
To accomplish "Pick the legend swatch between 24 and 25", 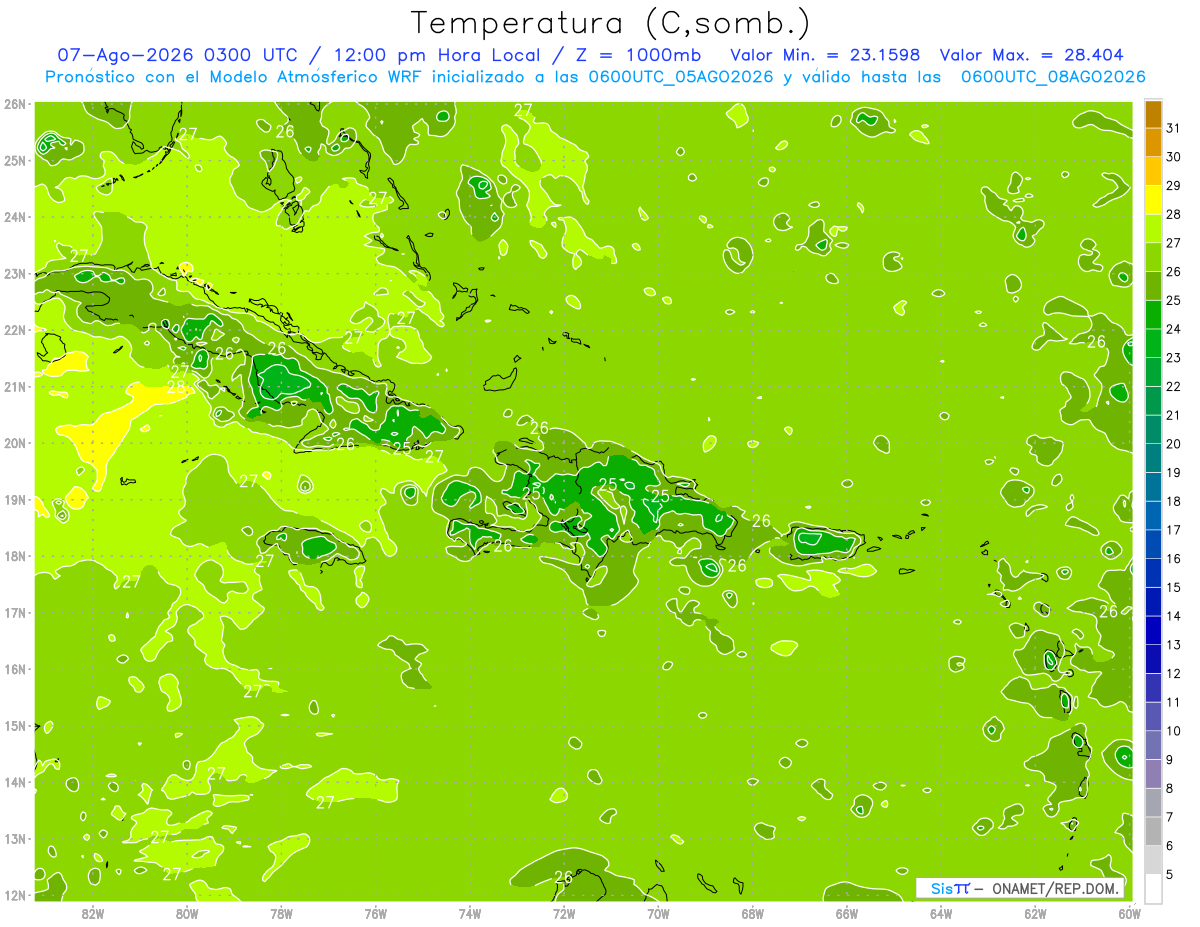I will click(1153, 315).
